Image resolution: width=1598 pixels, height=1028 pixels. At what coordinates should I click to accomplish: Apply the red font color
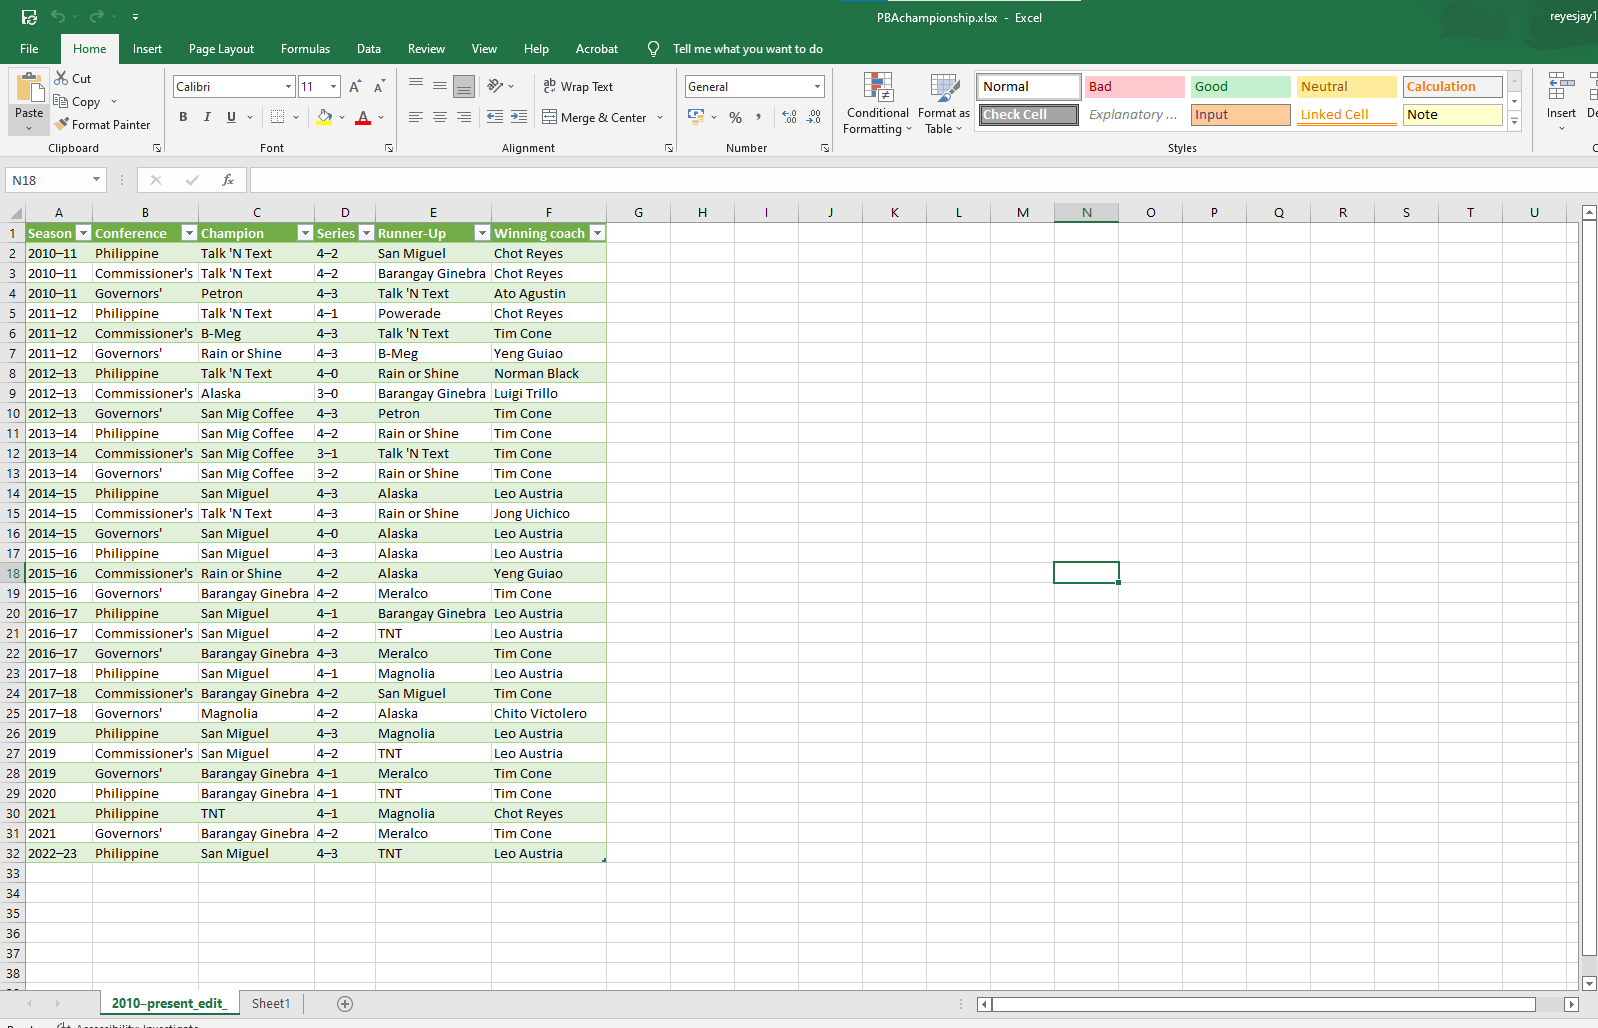[x=363, y=117]
